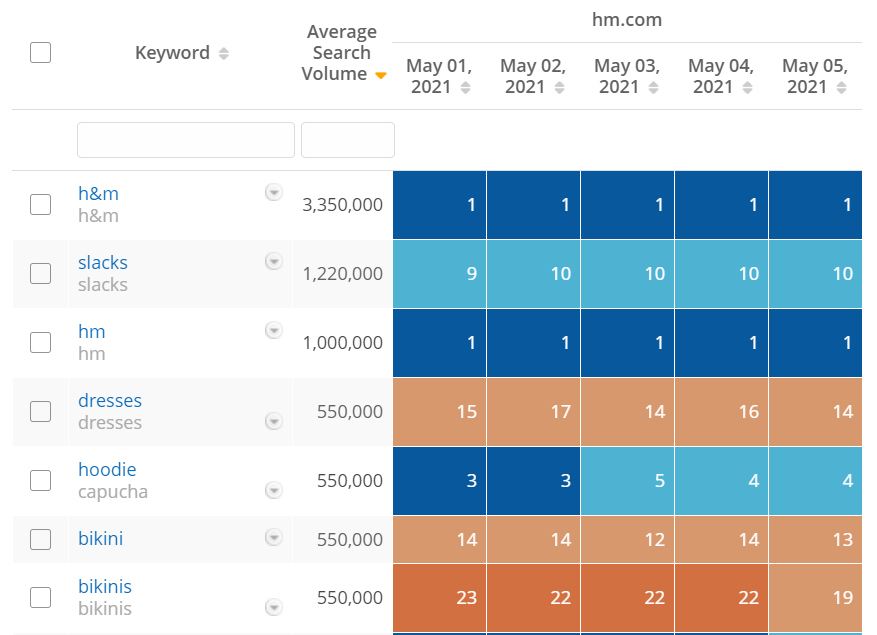Check the hm row checkbox

point(40,342)
